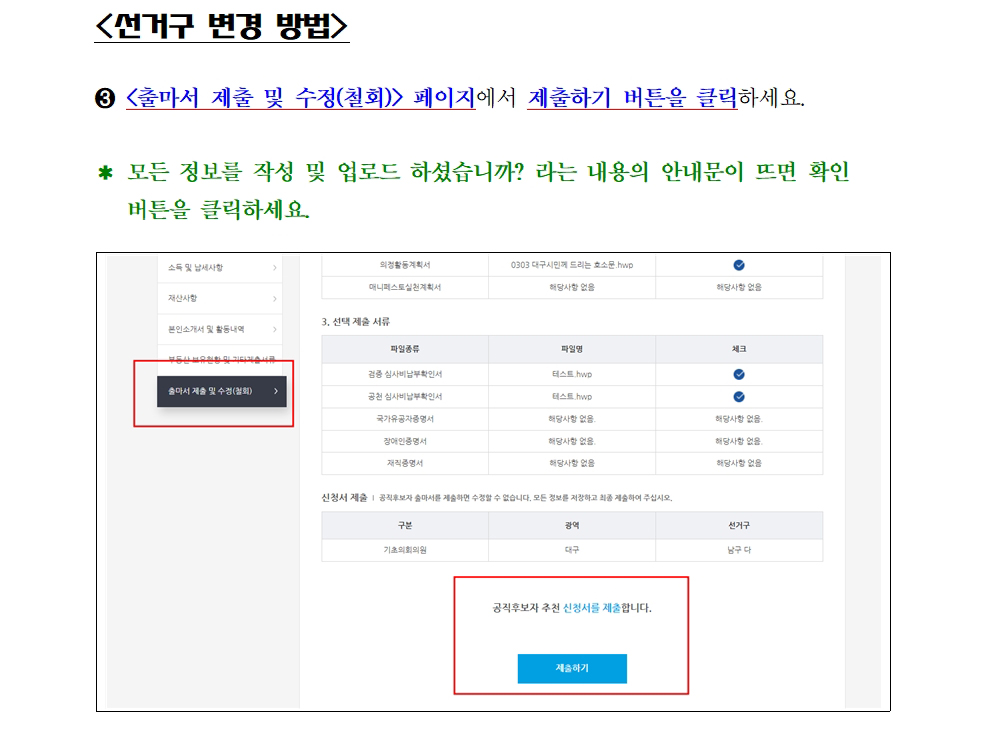Click the 기초의회의원 구분 cell
This screenshot has width=992, height=731.
[405, 550]
